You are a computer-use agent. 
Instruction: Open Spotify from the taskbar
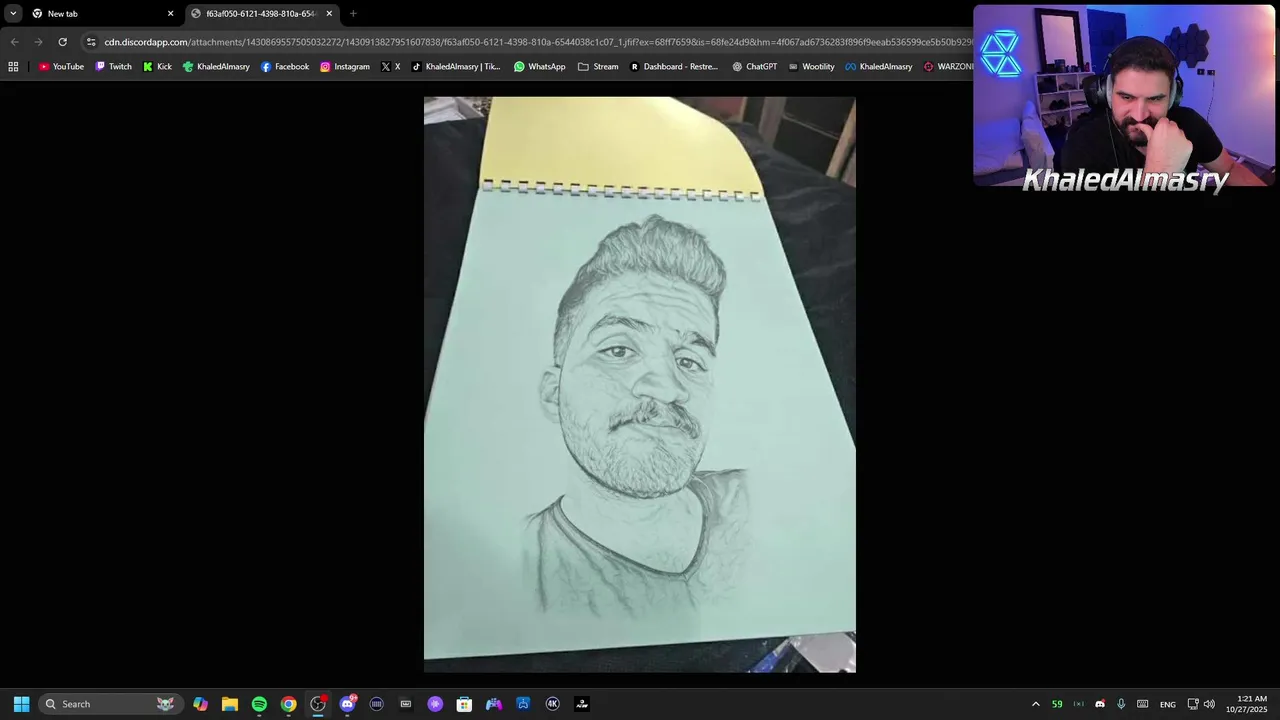coord(259,704)
